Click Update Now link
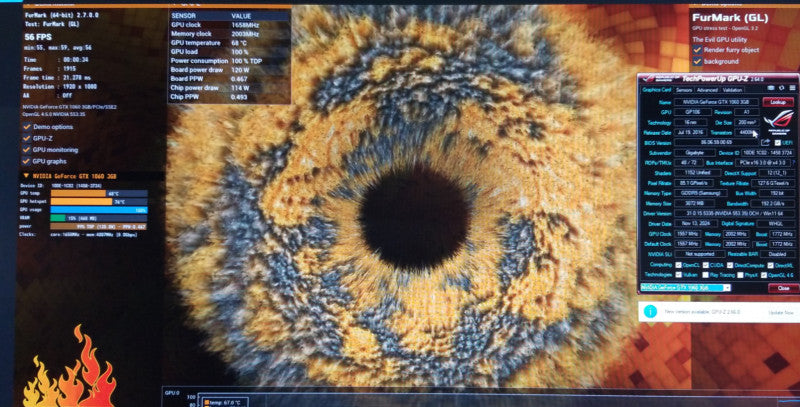800x407 pixels. pyautogui.click(x=781, y=312)
